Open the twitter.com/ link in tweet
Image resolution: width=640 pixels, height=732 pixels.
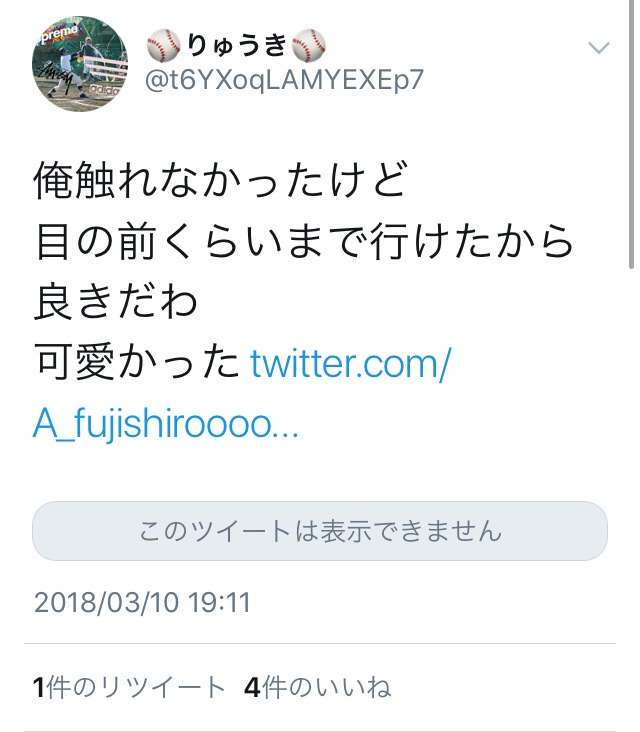pos(350,363)
